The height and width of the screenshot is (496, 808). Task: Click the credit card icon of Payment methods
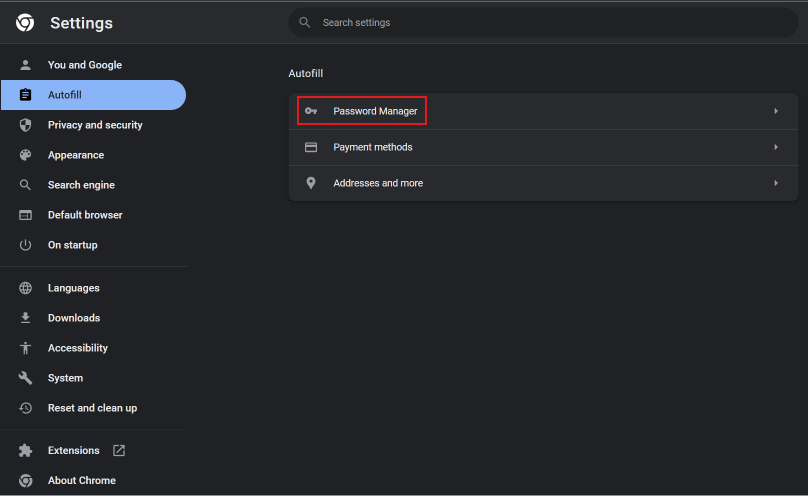(x=311, y=147)
